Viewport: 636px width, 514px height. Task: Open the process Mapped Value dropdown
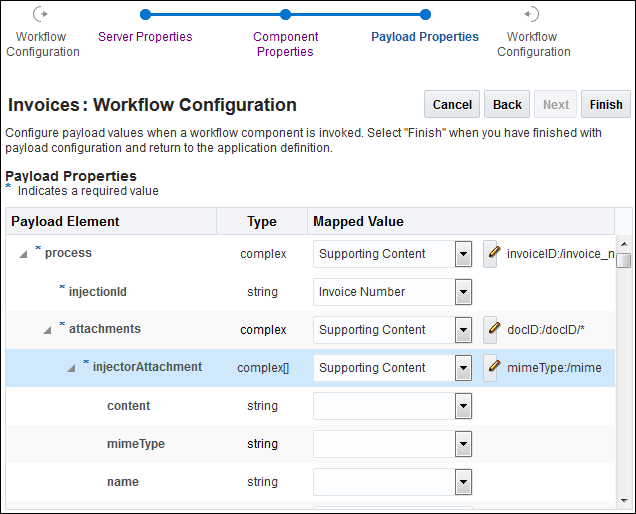pos(463,254)
